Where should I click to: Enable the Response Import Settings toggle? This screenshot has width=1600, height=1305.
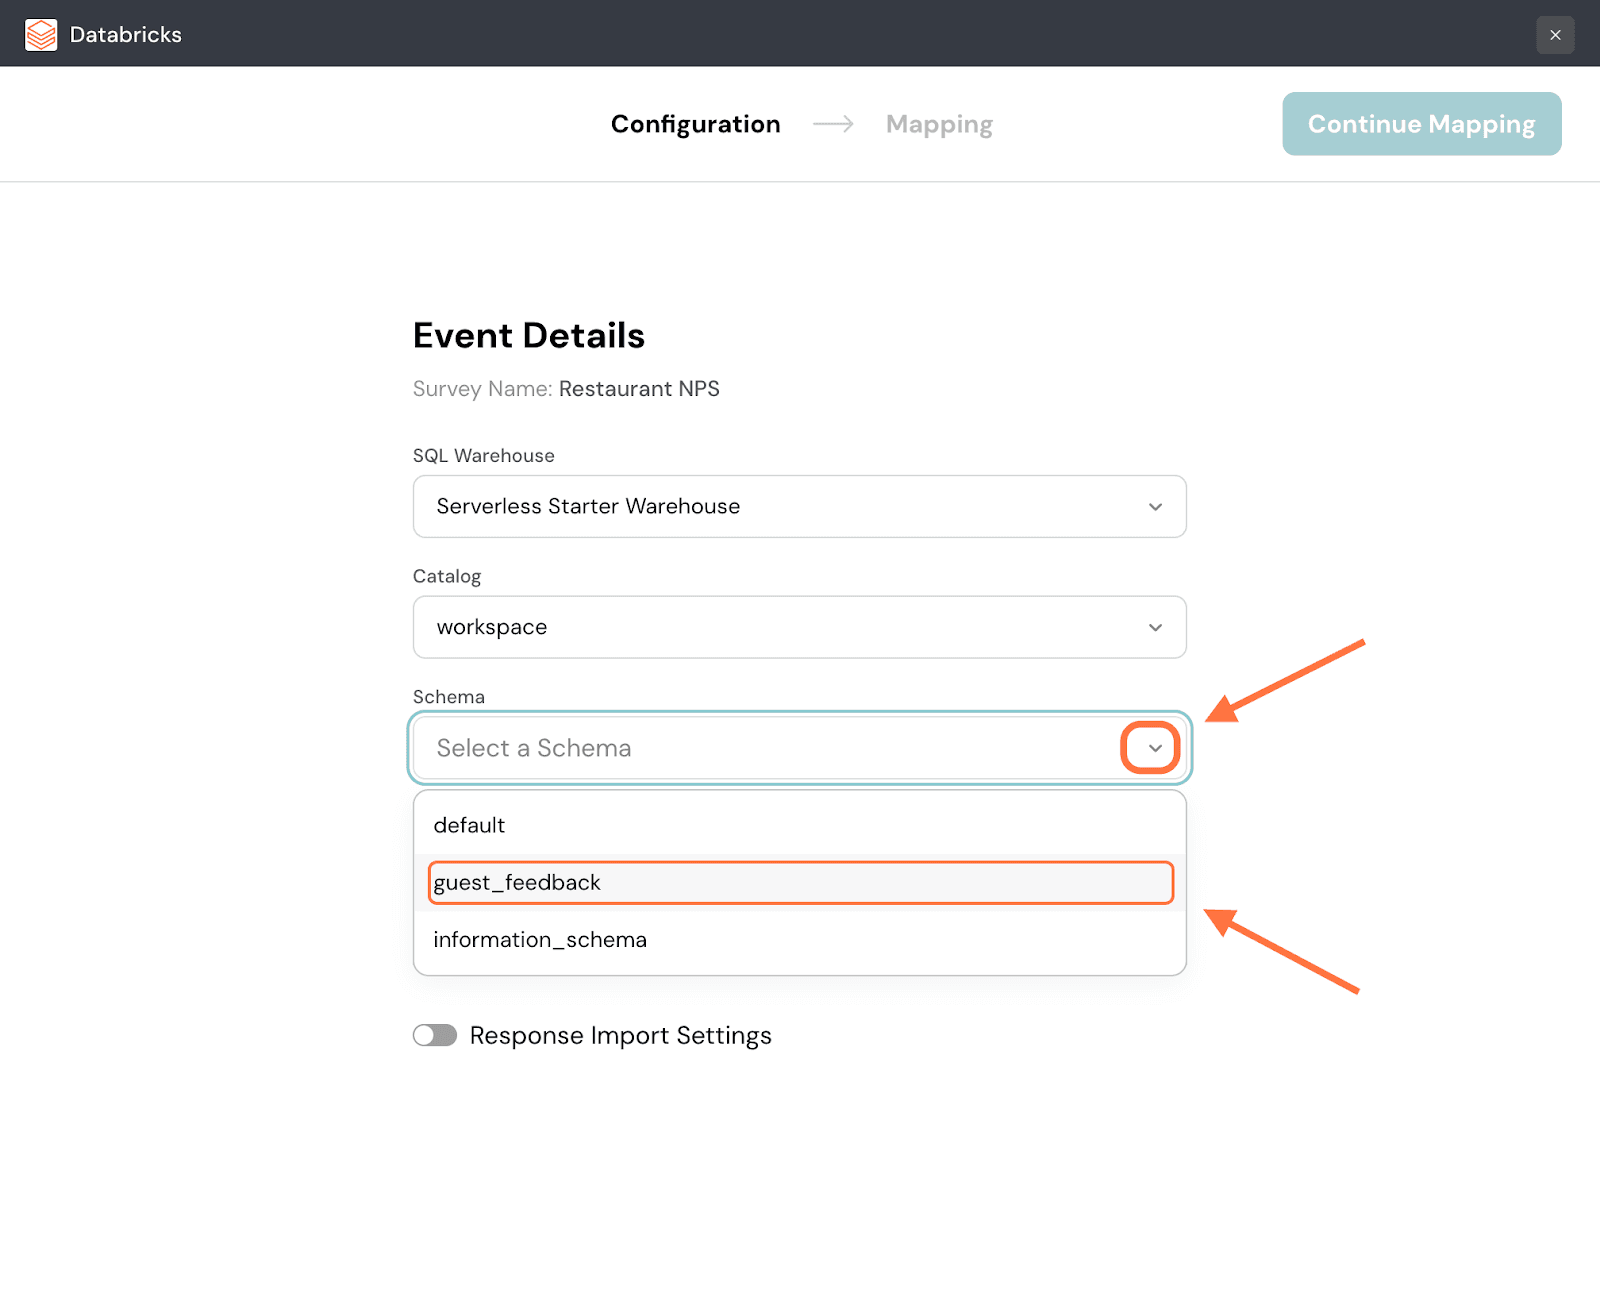click(435, 1035)
